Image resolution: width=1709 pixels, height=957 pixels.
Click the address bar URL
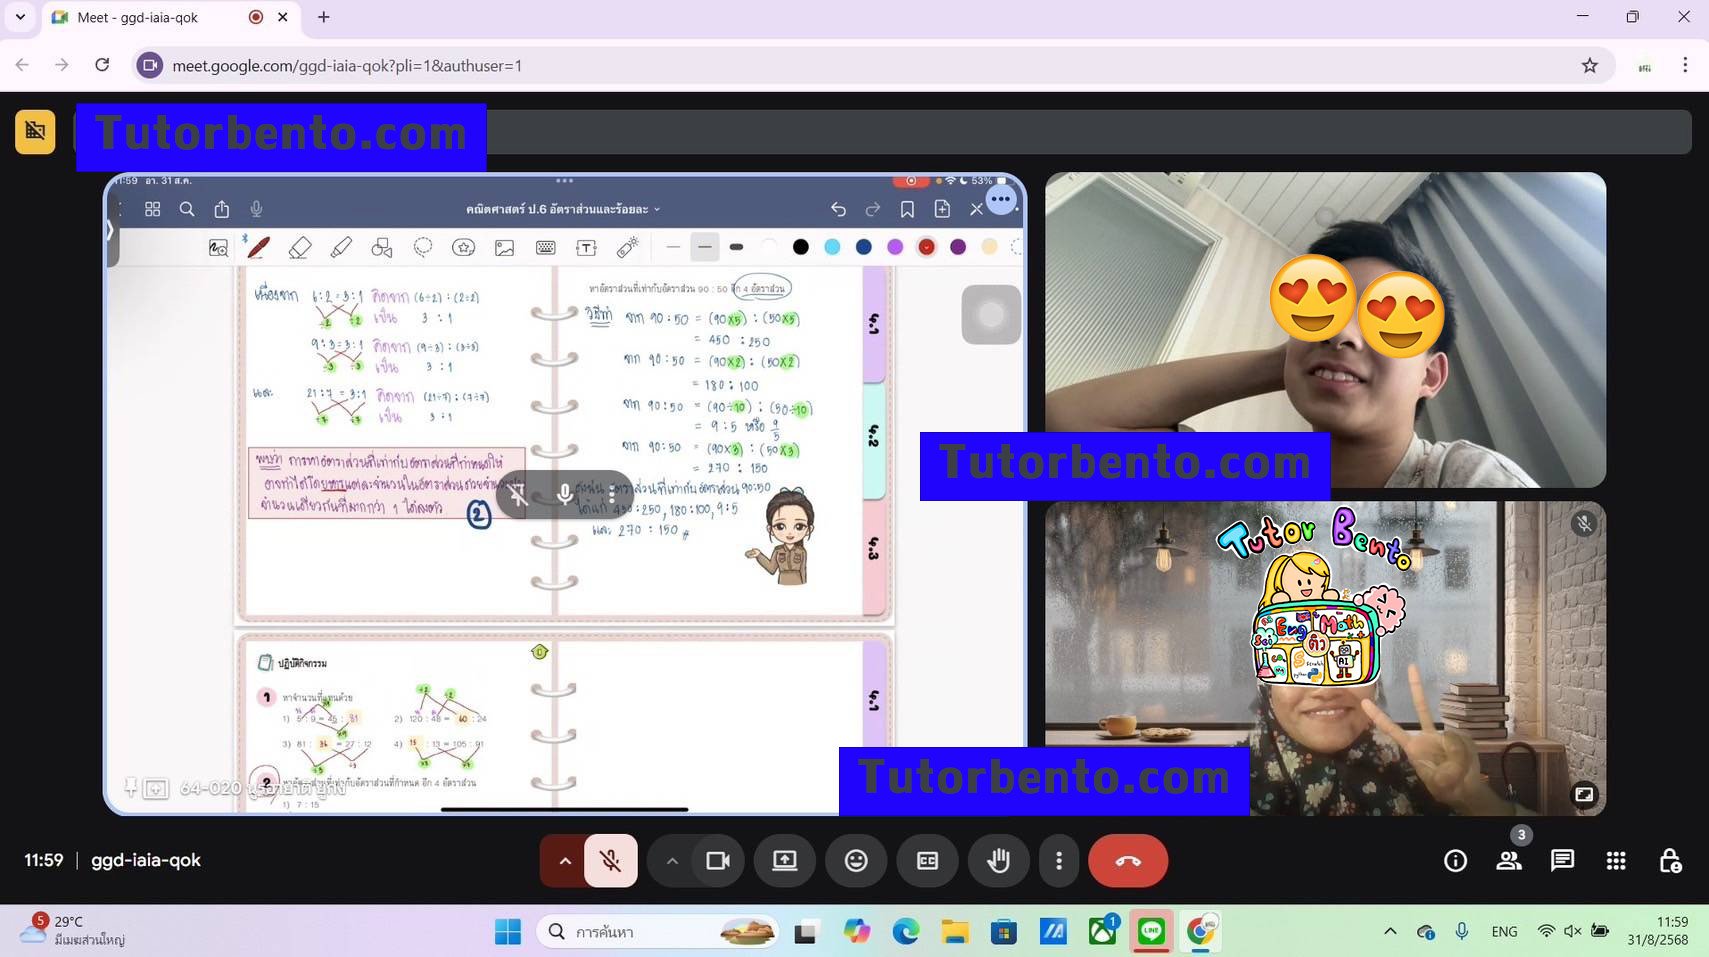click(347, 65)
